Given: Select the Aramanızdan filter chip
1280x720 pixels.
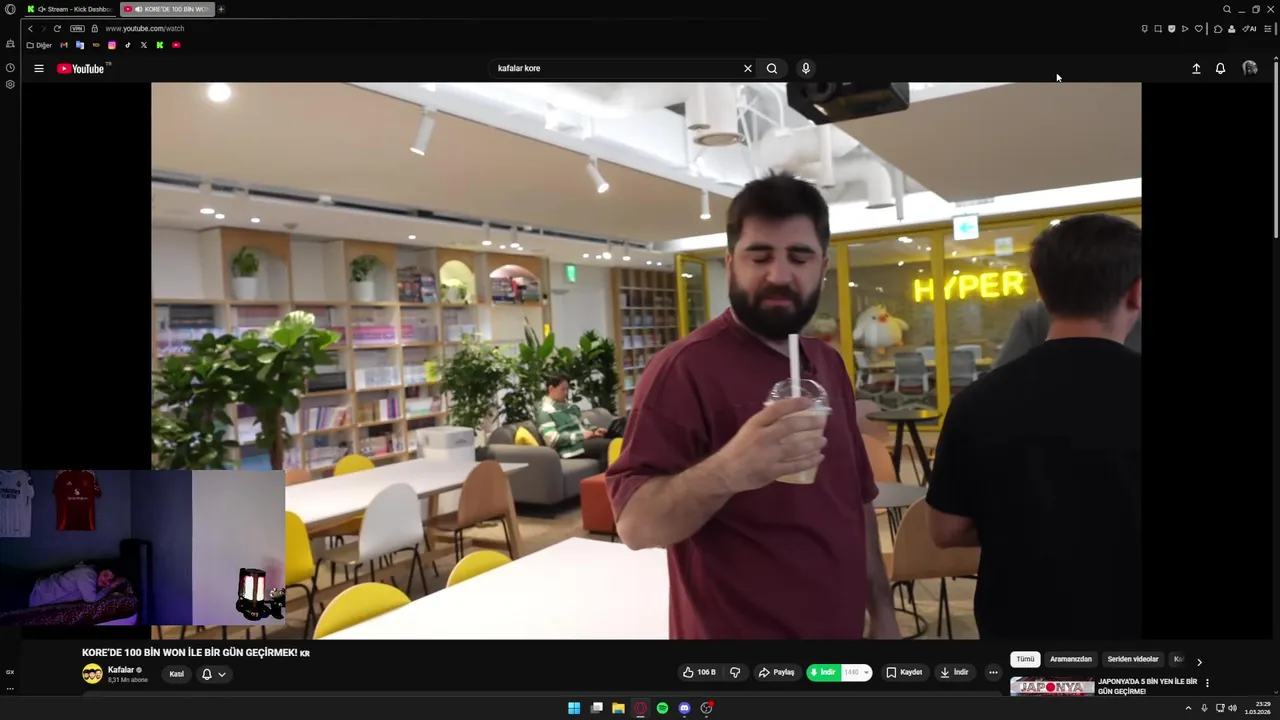Looking at the screenshot, I should [1071, 660].
